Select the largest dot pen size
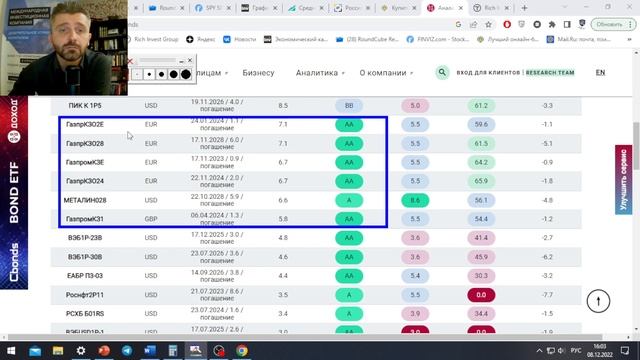The image size is (640, 360). tap(186, 74)
